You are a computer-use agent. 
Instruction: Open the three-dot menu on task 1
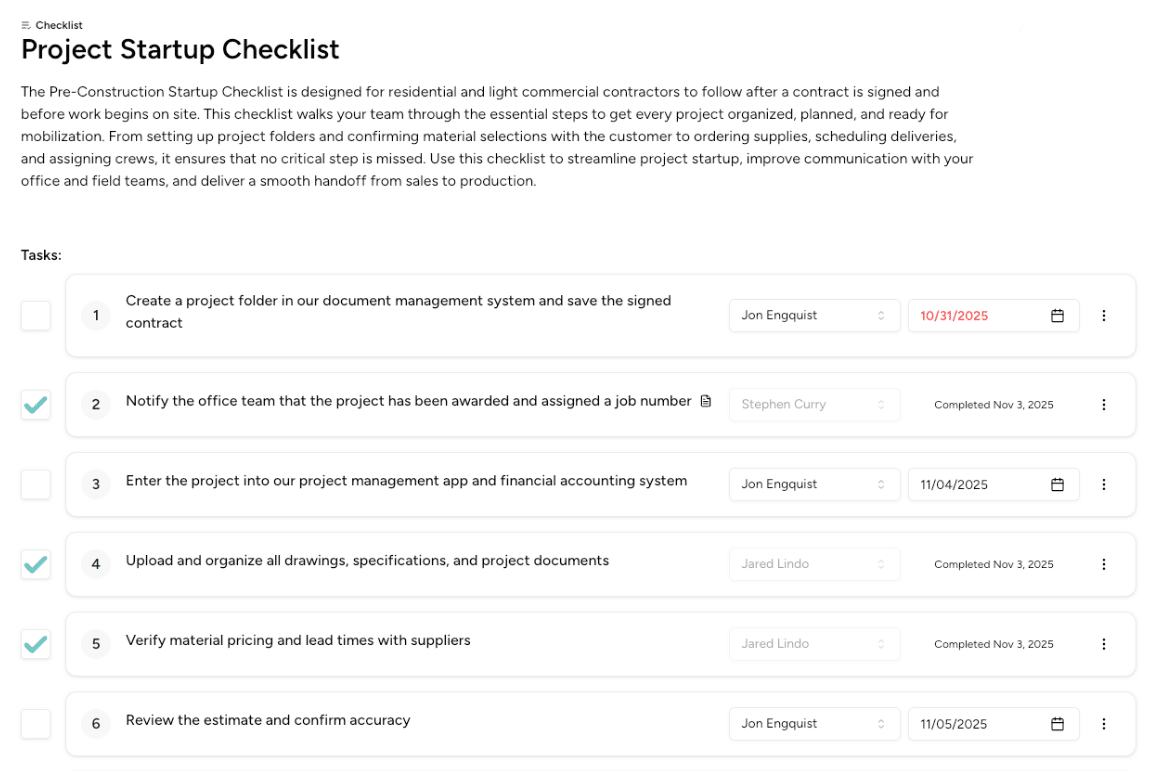click(x=1104, y=315)
